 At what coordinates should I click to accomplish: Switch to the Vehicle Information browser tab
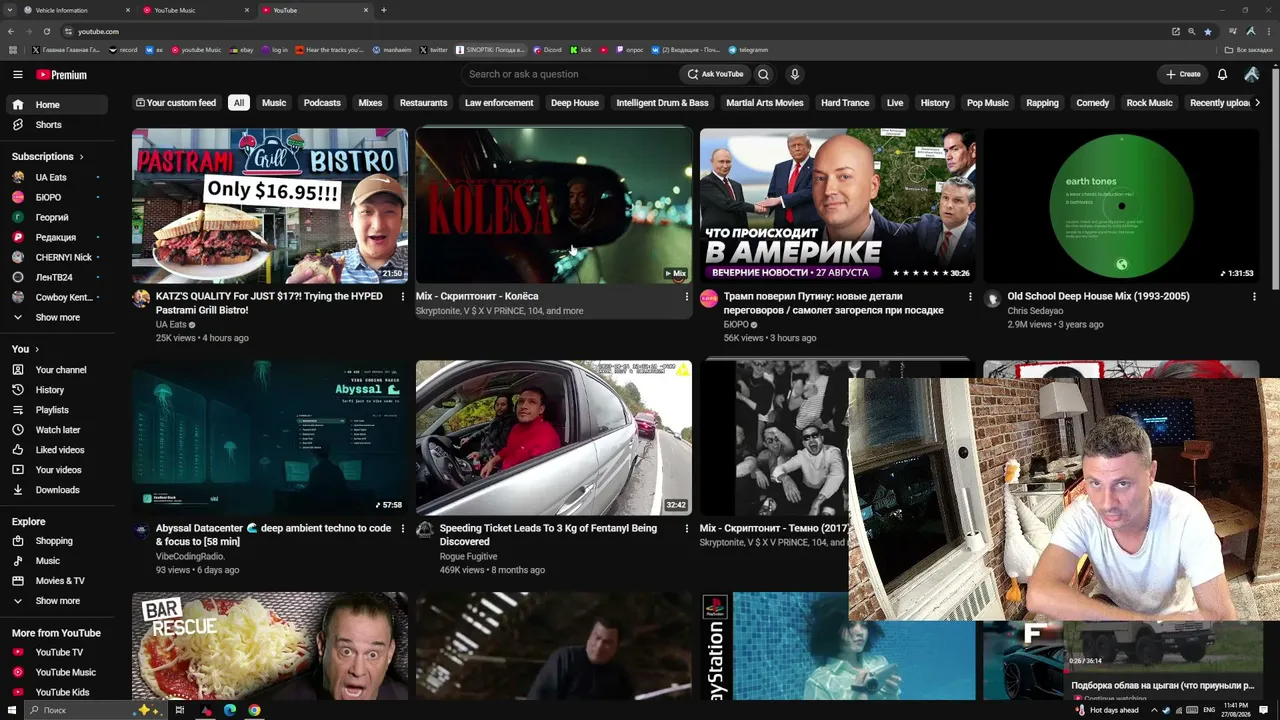coord(78,10)
